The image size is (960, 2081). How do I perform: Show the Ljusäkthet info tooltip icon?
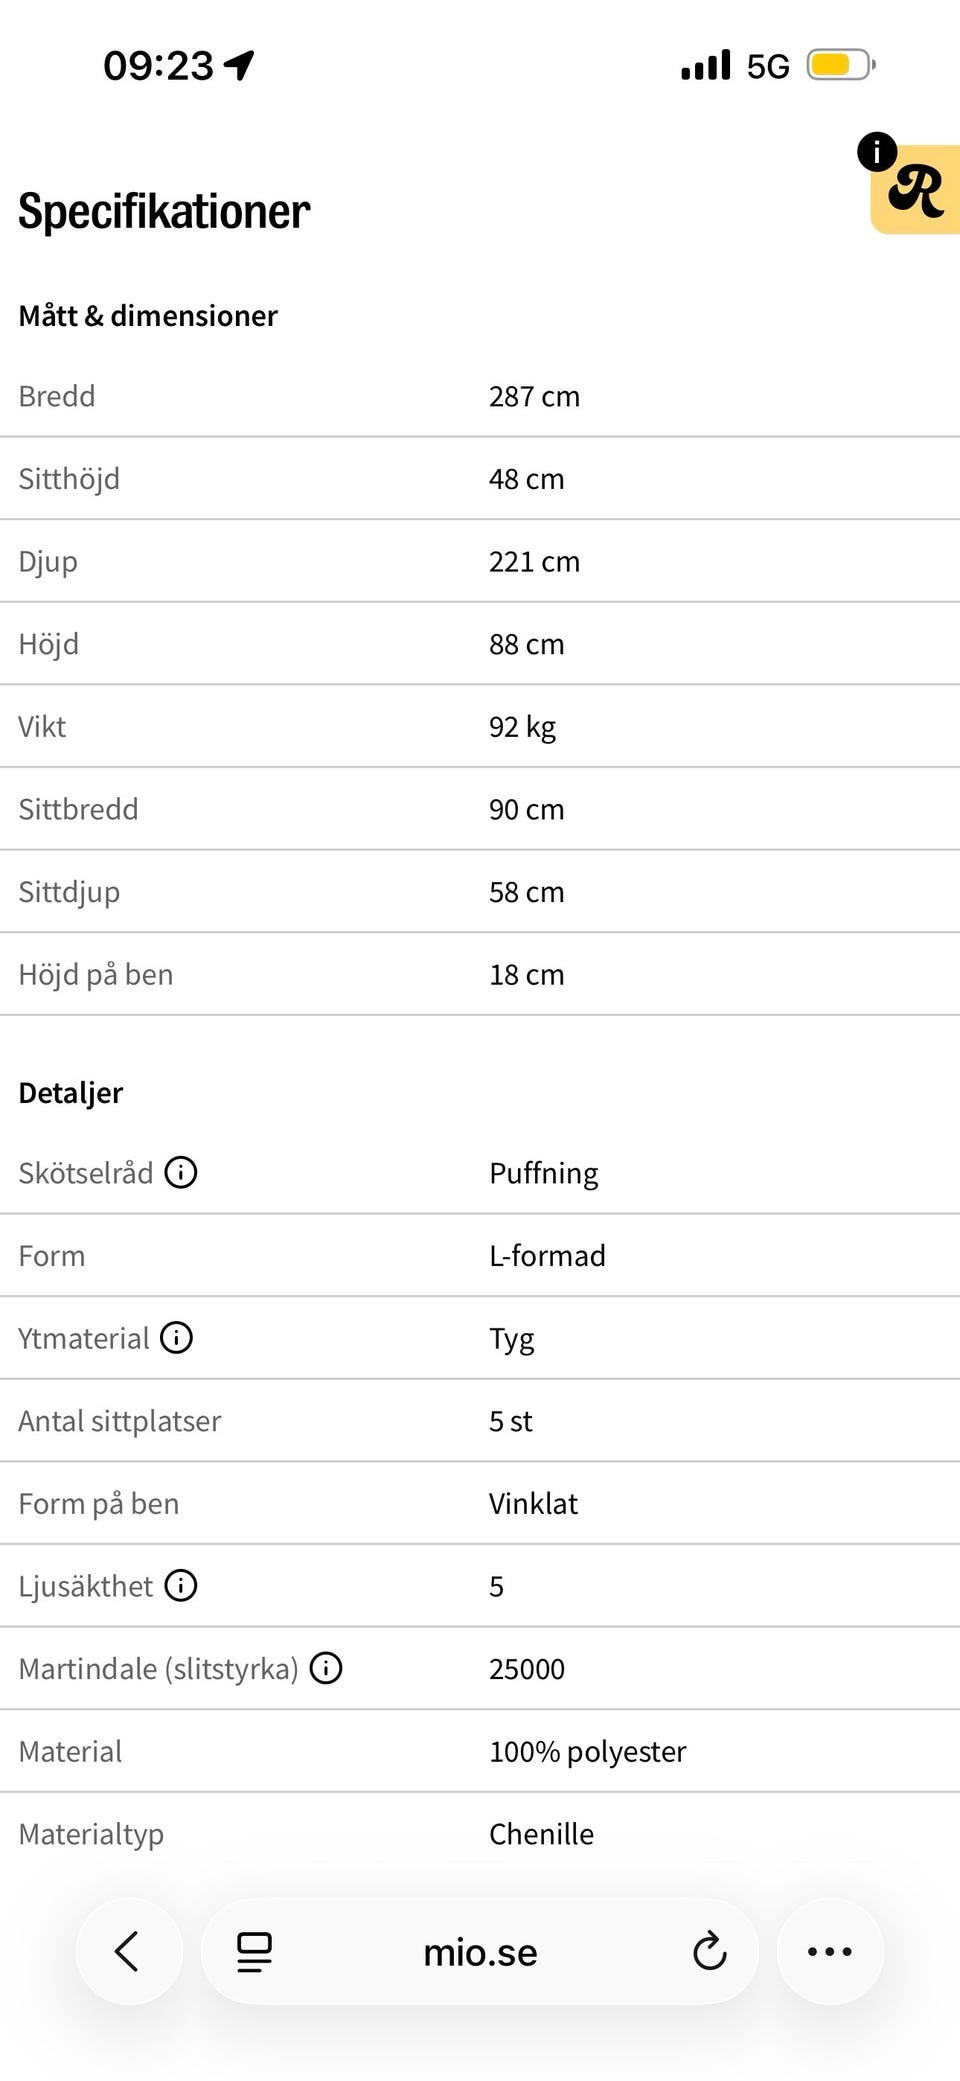(x=181, y=1585)
